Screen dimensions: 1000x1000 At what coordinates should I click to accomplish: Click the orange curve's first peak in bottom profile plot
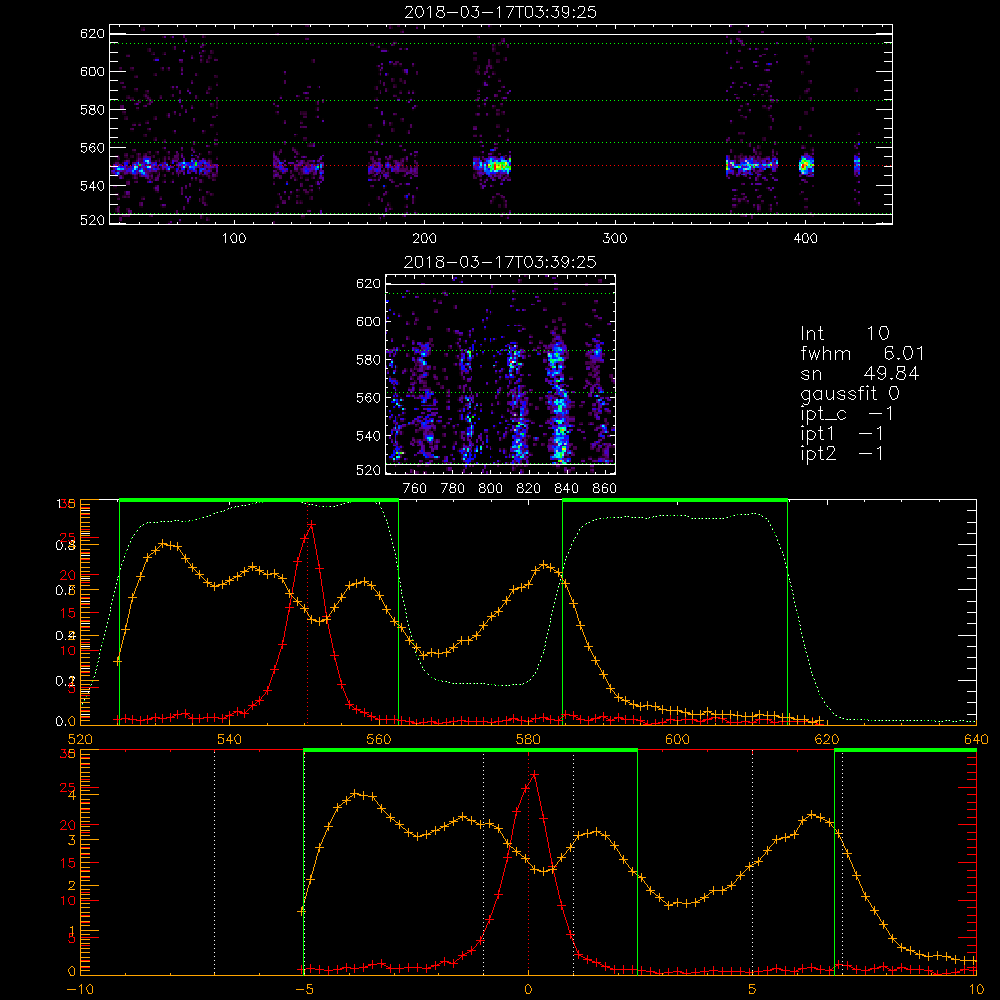(357, 793)
